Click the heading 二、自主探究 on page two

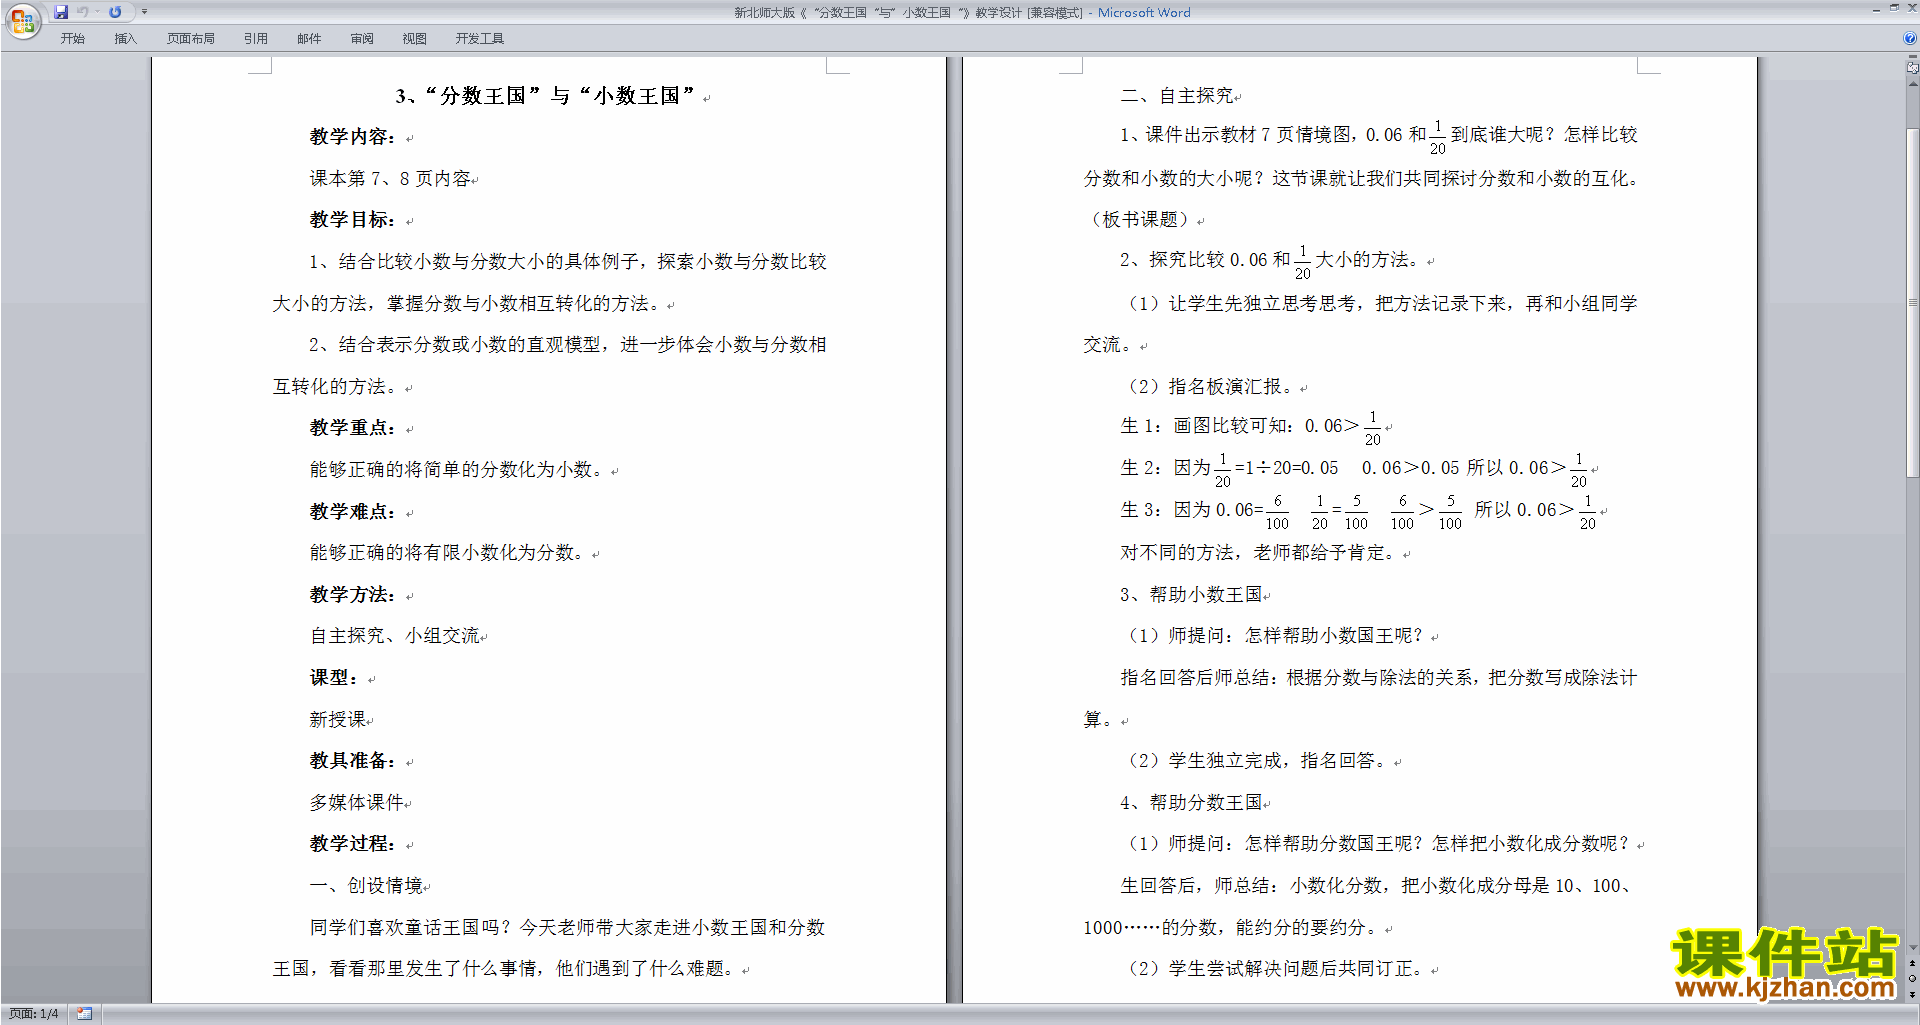click(1177, 96)
